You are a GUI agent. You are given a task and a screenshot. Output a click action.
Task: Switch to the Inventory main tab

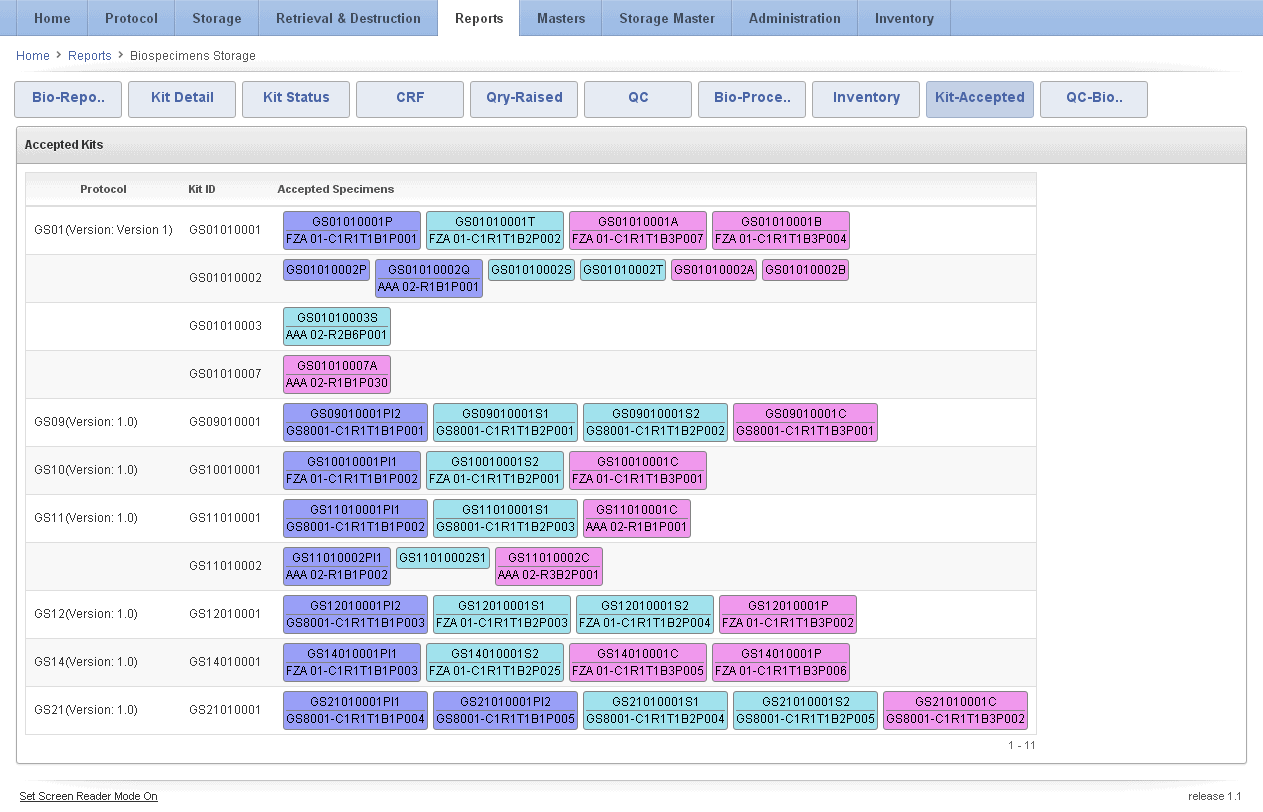pos(903,18)
